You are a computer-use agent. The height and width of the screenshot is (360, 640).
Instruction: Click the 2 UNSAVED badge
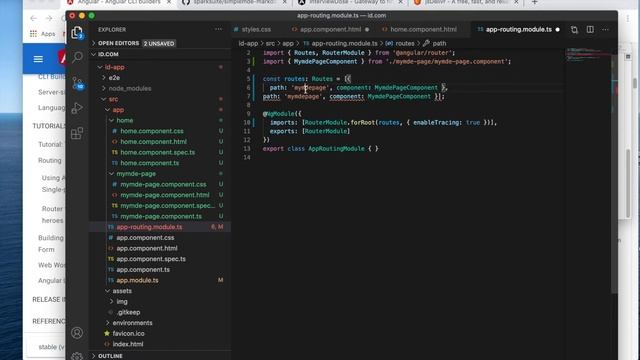(159, 43)
